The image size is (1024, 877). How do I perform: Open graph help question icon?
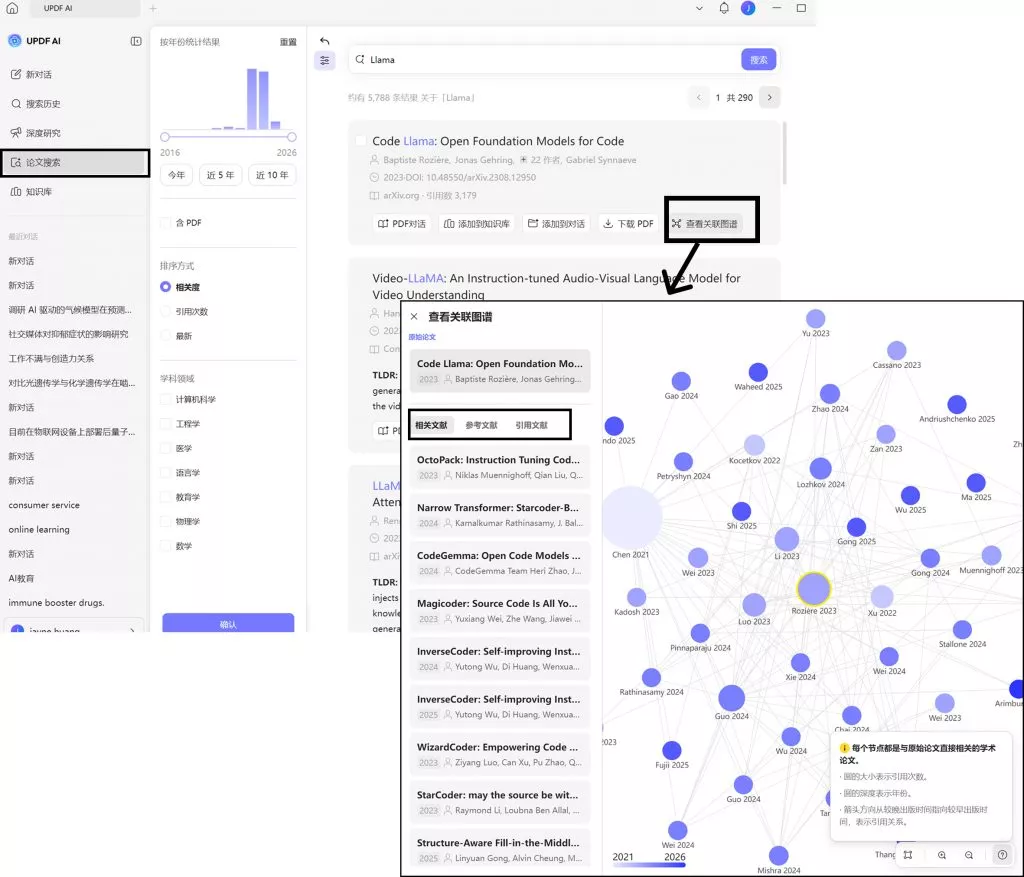(1002, 855)
